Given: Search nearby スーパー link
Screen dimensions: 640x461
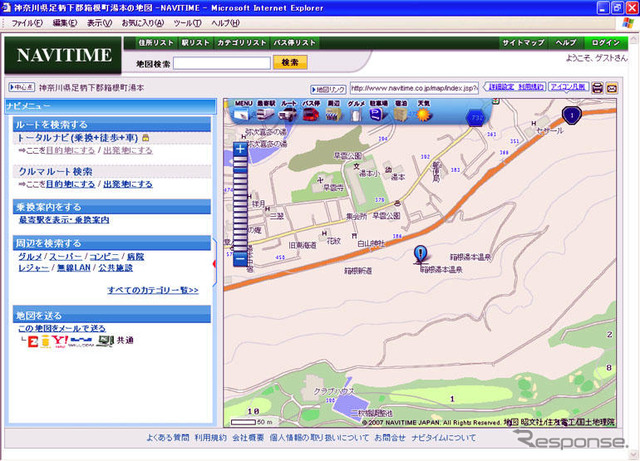Looking at the screenshot, I should [x=66, y=257].
